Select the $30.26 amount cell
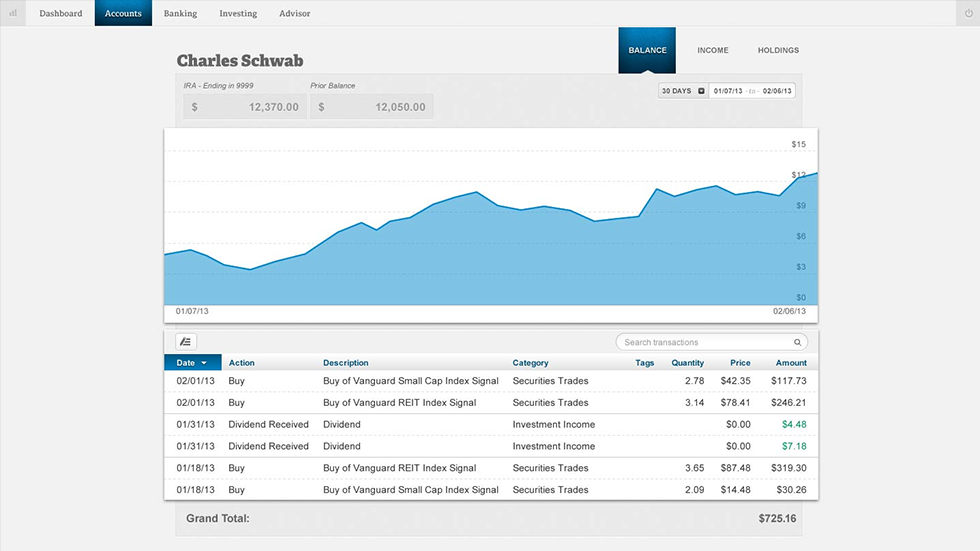 point(791,490)
